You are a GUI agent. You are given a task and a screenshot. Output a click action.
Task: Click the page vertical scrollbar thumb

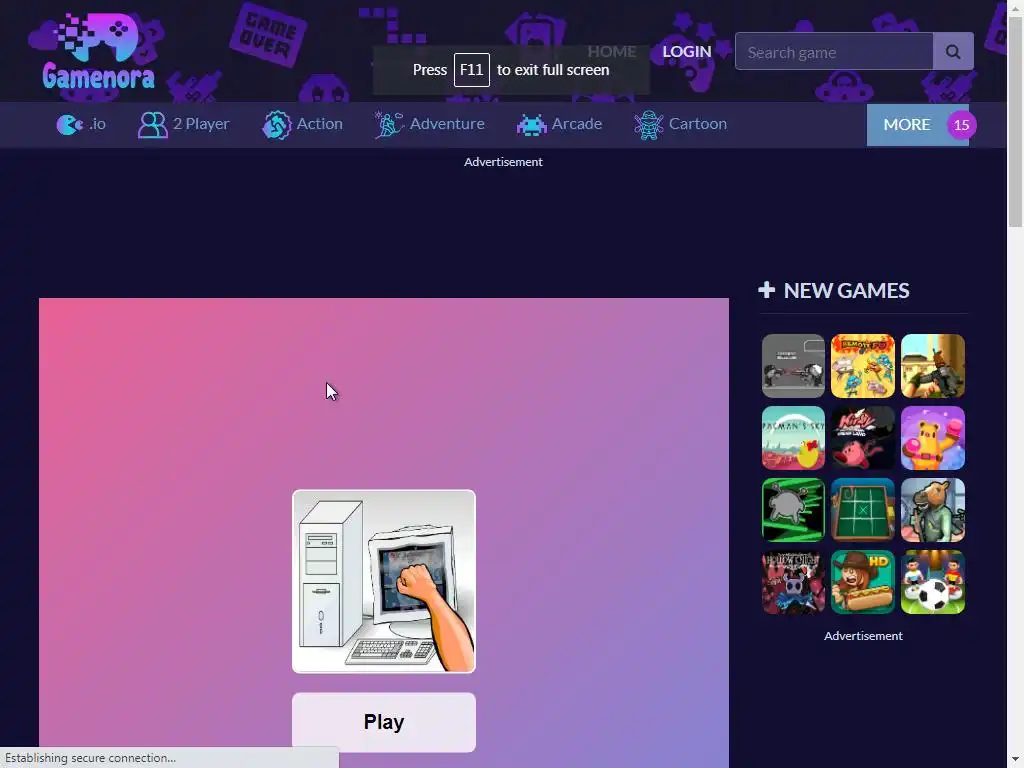pos(1016,121)
